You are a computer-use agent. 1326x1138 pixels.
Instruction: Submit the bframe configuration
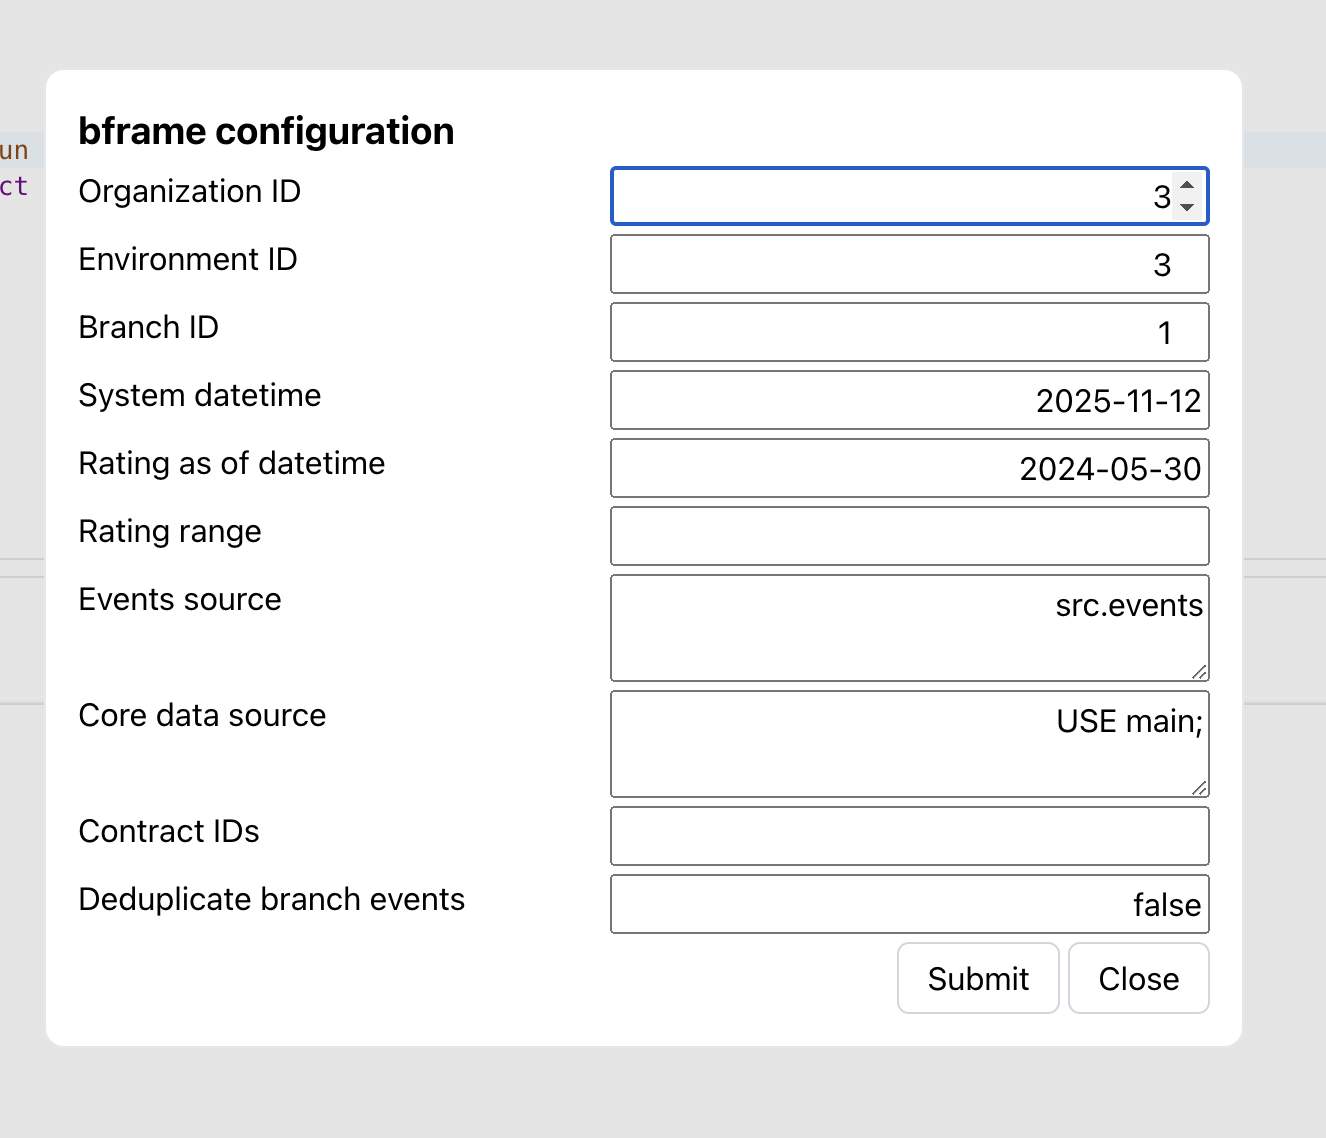click(x=978, y=978)
